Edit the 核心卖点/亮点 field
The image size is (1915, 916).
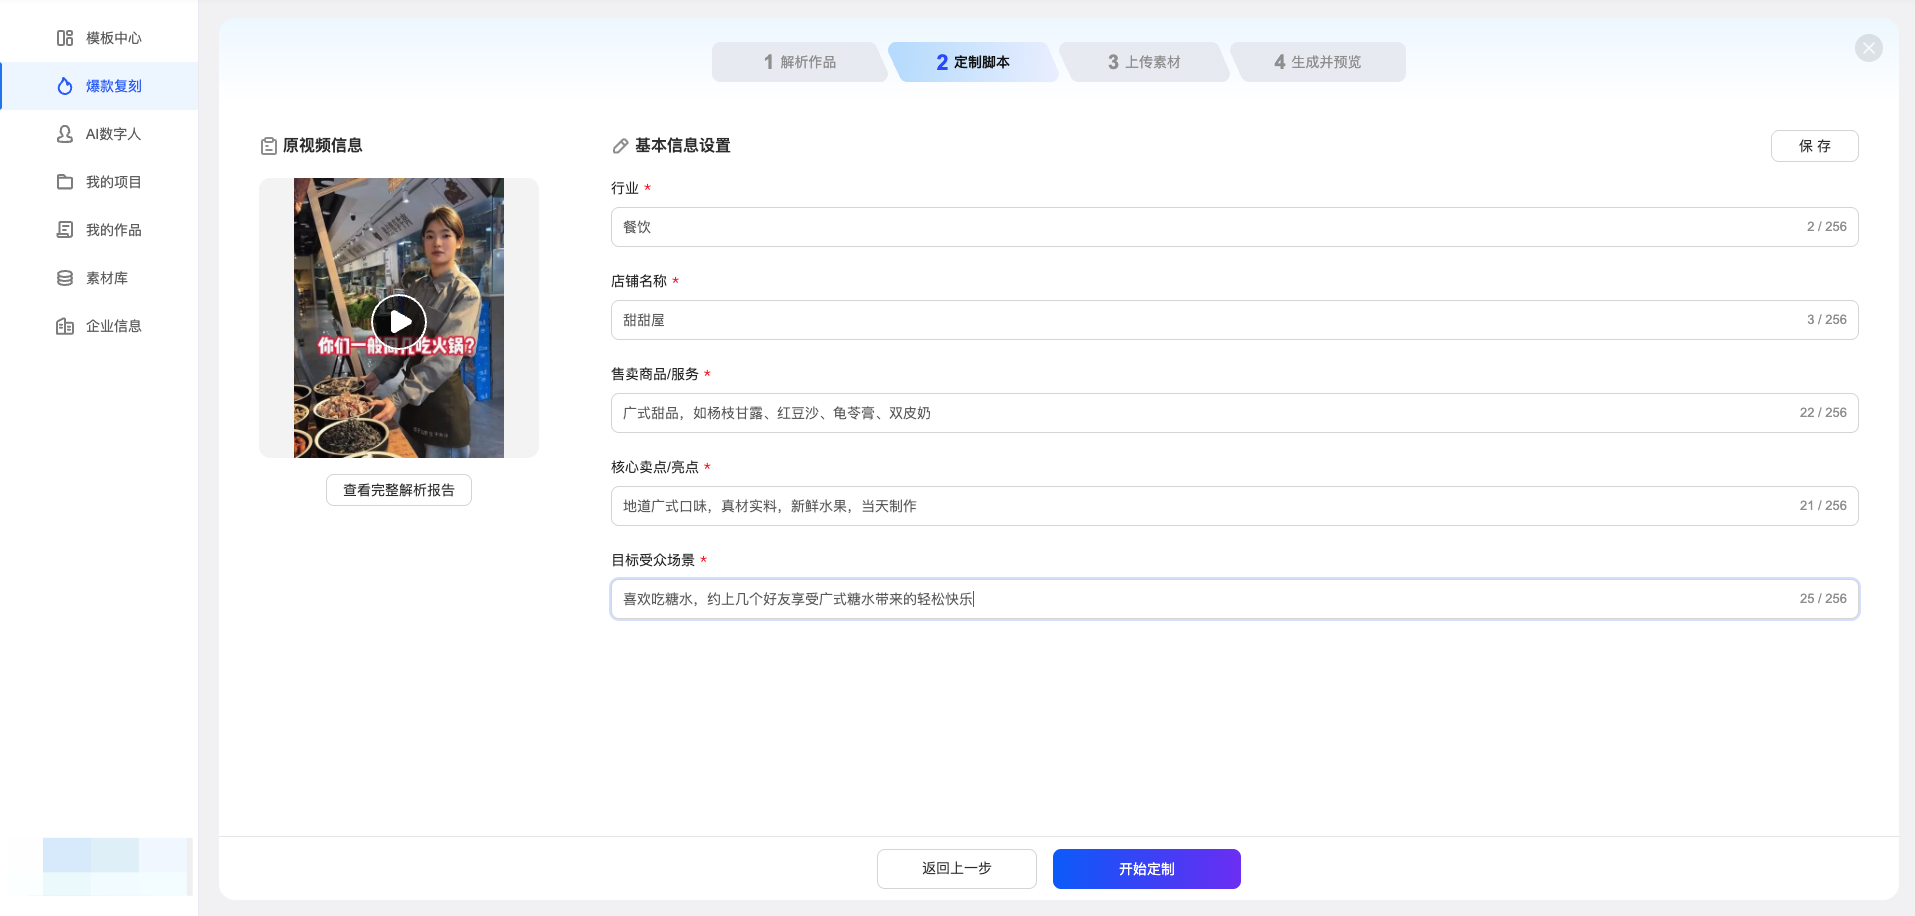pos(1200,506)
